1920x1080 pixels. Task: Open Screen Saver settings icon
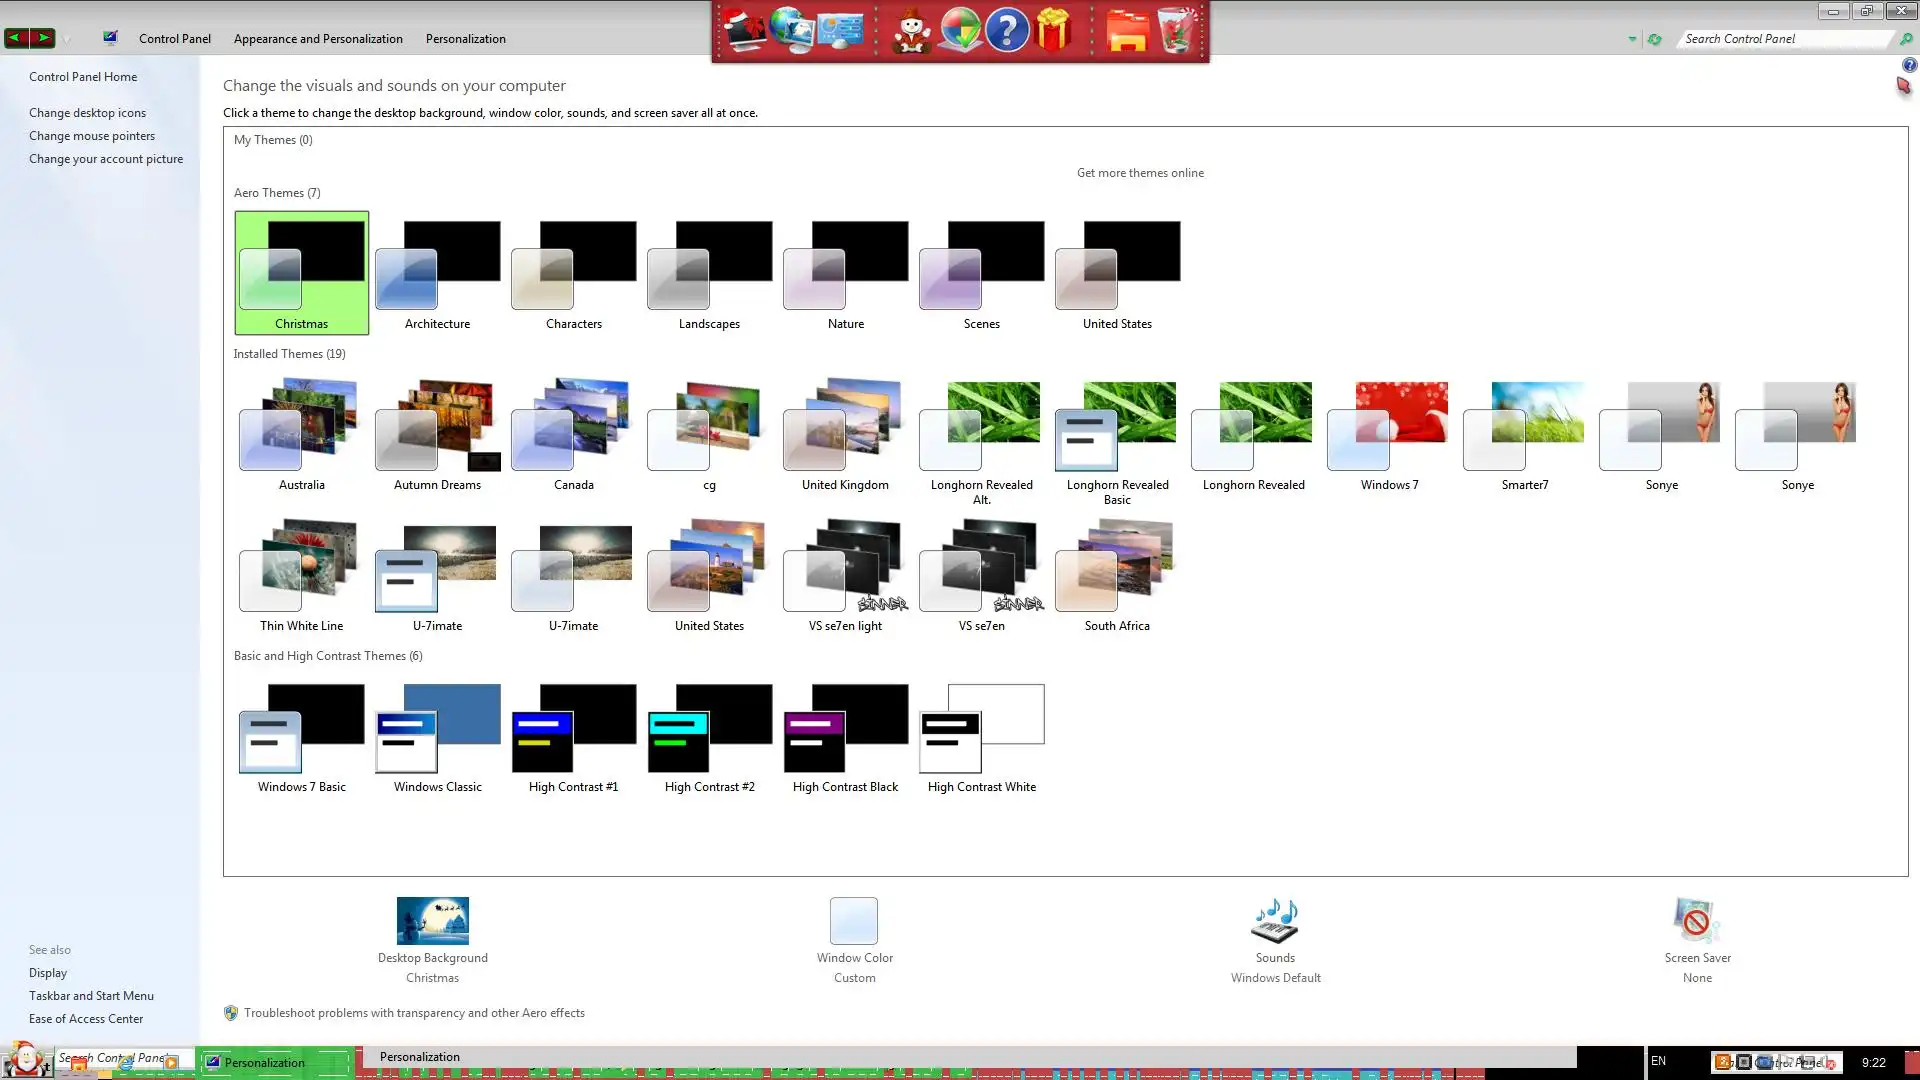point(1696,920)
